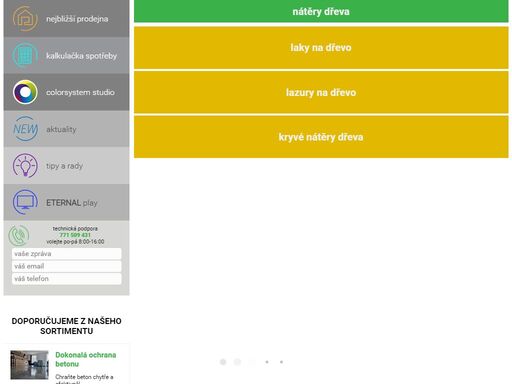
Task: Click the technická podpora label text
Action: click(75, 229)
